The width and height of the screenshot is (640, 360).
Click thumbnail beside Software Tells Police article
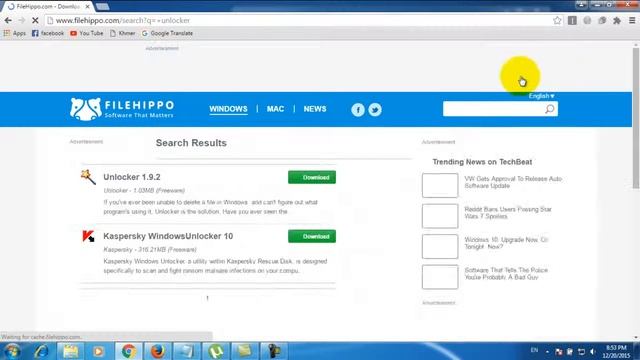click(x=440, y=277)
